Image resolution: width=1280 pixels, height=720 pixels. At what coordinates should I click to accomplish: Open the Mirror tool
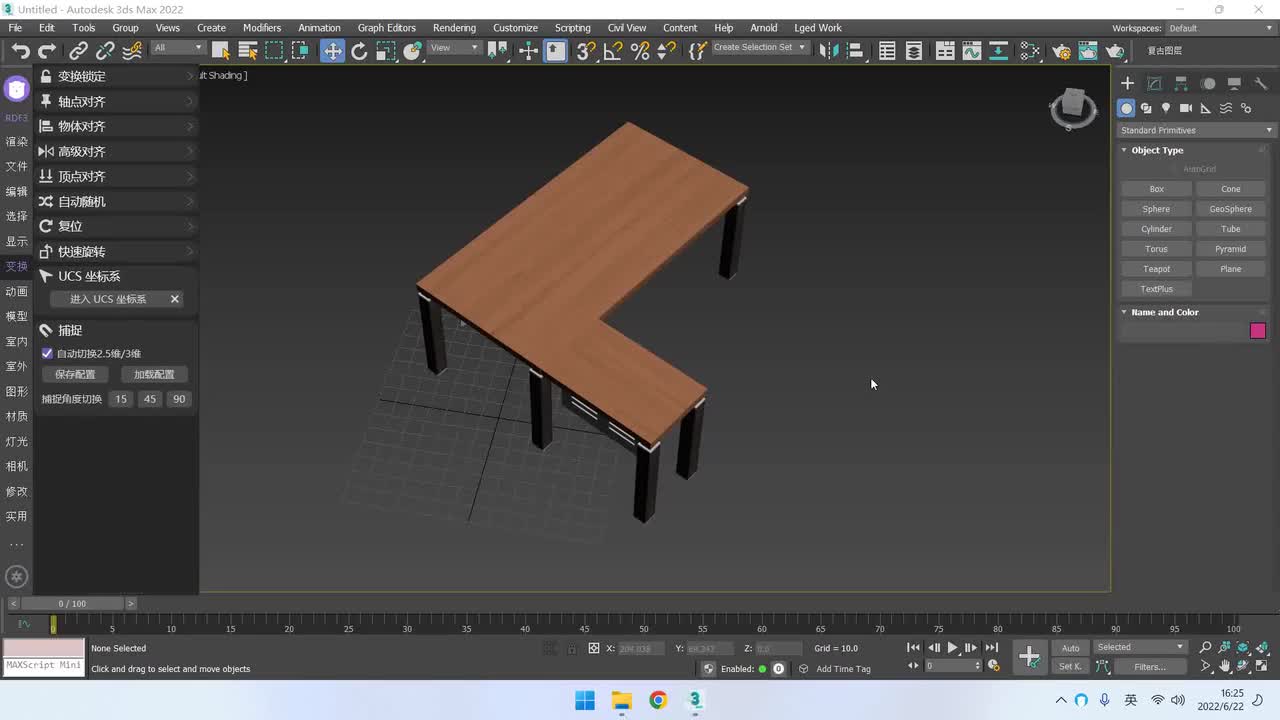coord(828,51)
